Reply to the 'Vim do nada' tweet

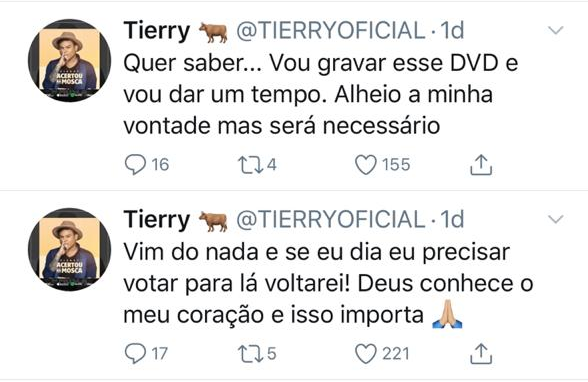135,354
